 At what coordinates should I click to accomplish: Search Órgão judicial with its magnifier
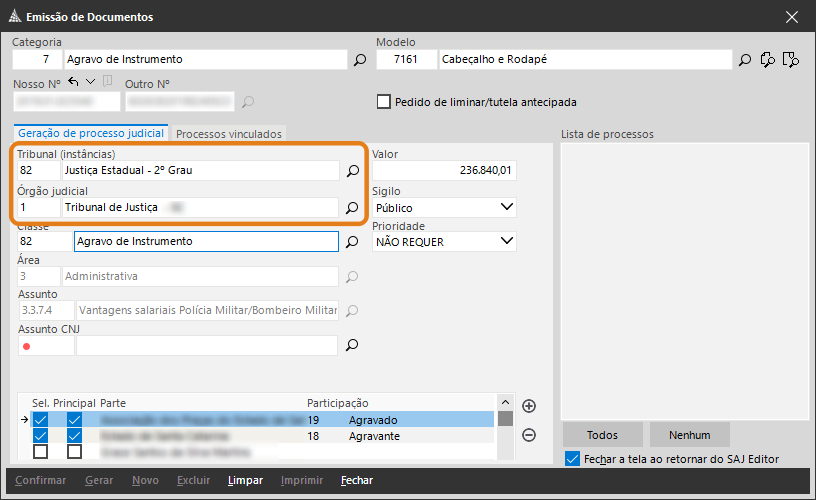tap(352, 208)
